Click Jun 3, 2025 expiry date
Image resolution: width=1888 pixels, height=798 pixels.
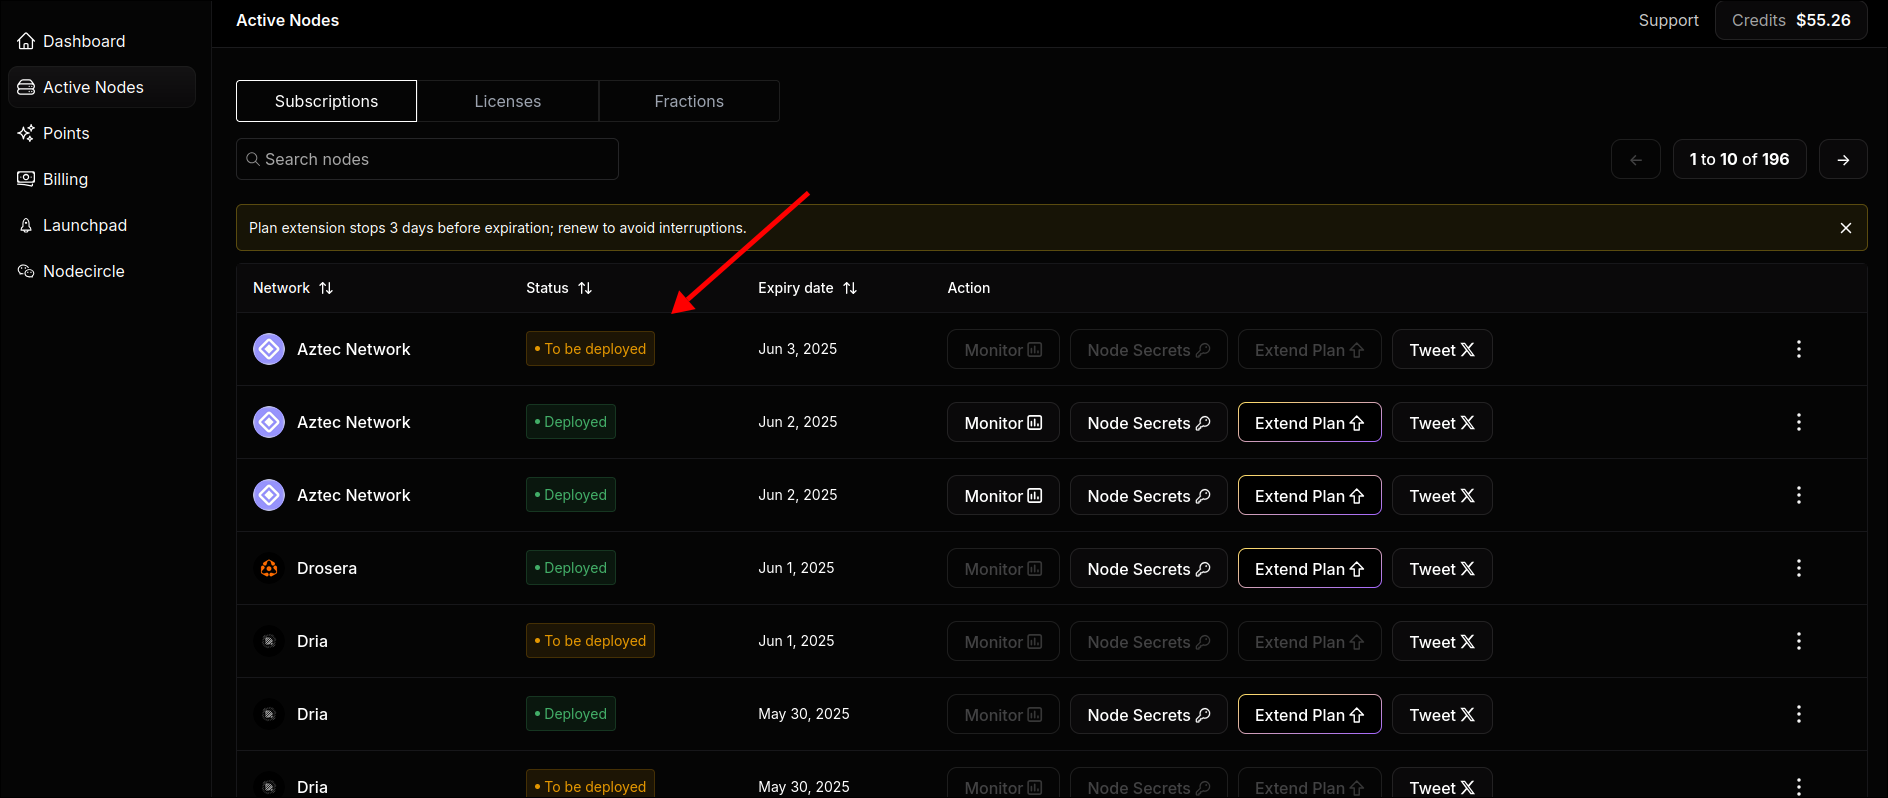pos(798,349)
